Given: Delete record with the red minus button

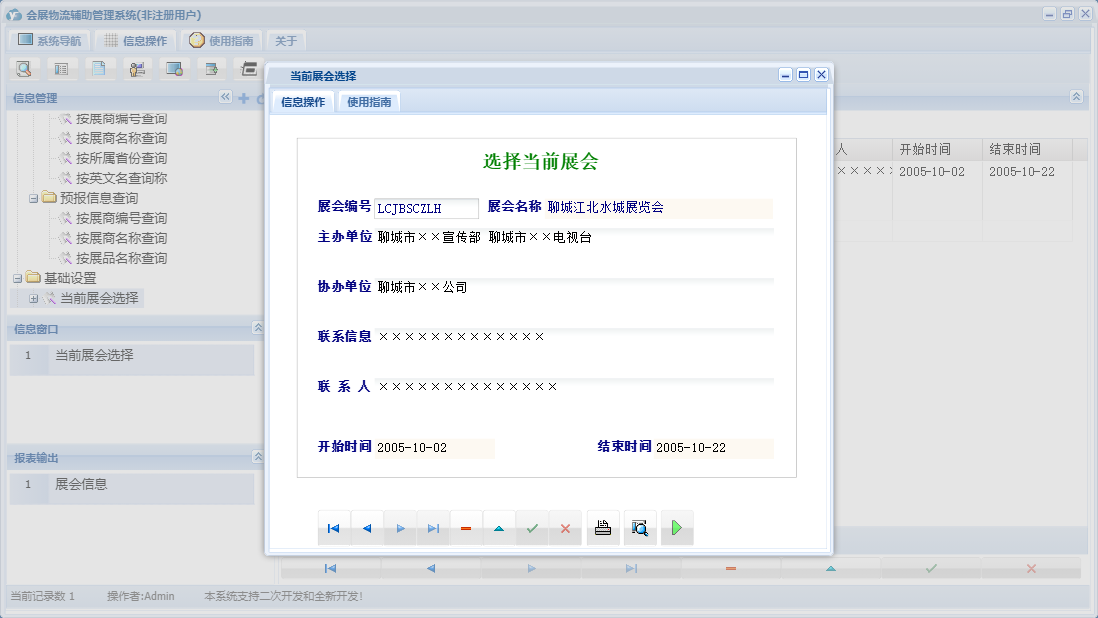Looking at the screenshot, I should coord(466,528).
